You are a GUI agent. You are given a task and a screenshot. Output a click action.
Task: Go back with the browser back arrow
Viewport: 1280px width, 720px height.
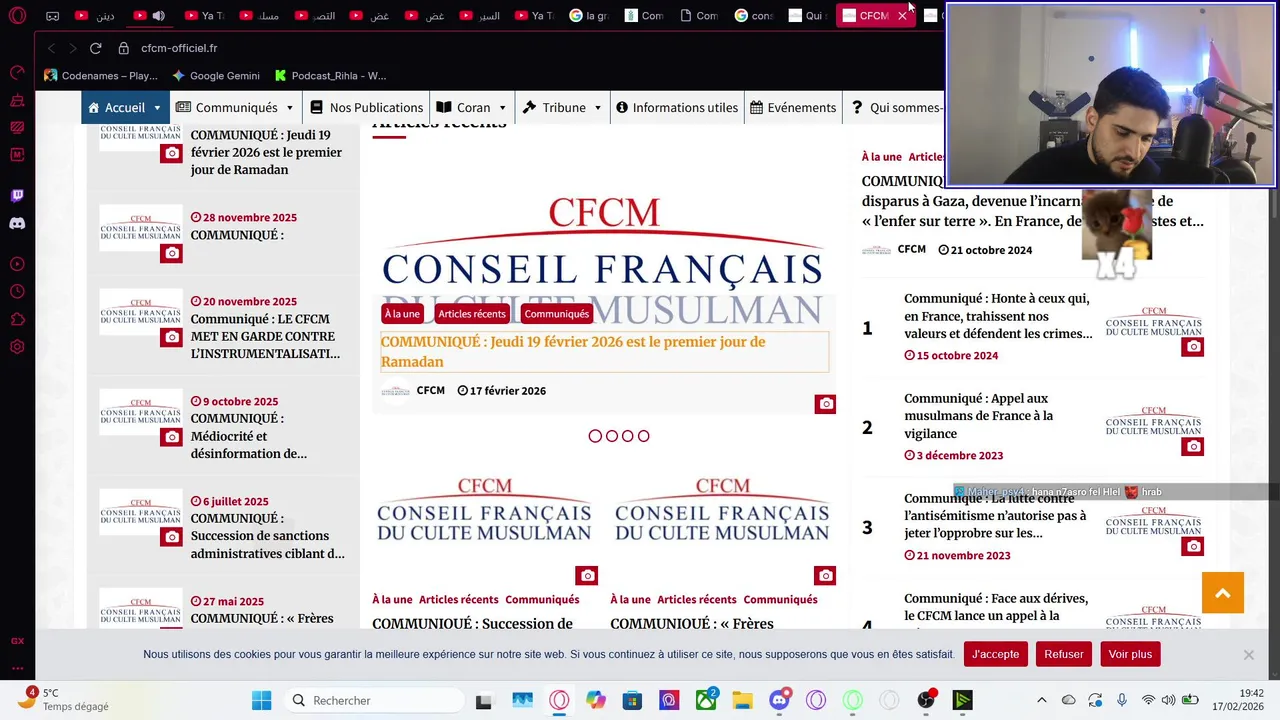click(x=51, y=48)
